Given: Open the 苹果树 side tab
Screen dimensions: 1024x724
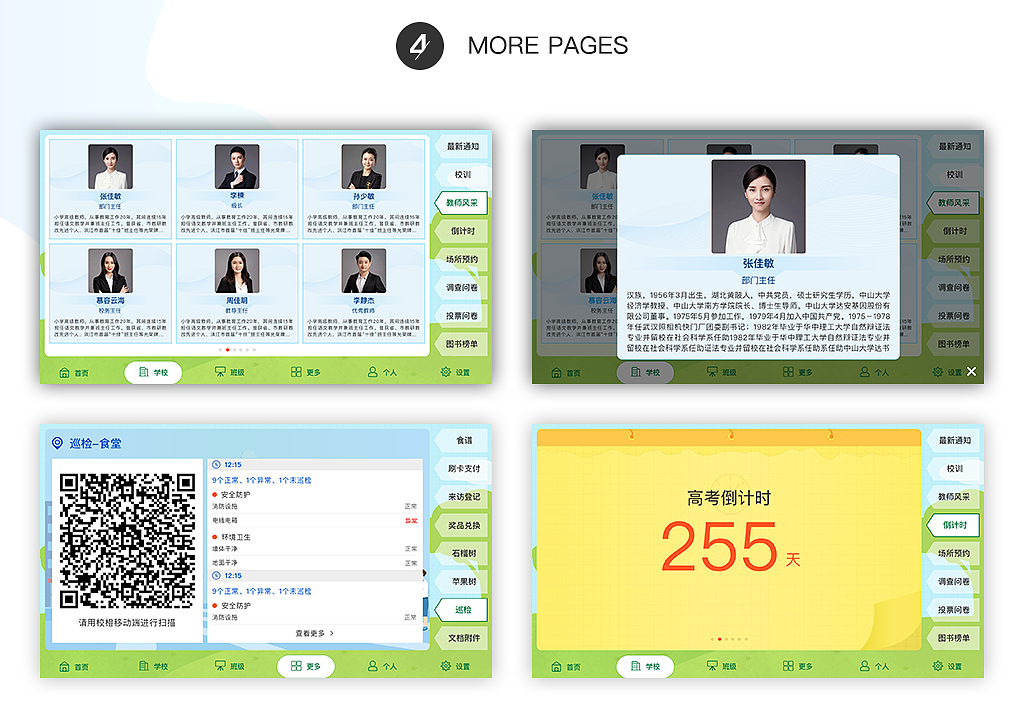Looking at the screenshot, I should click(x=462, y=581).
